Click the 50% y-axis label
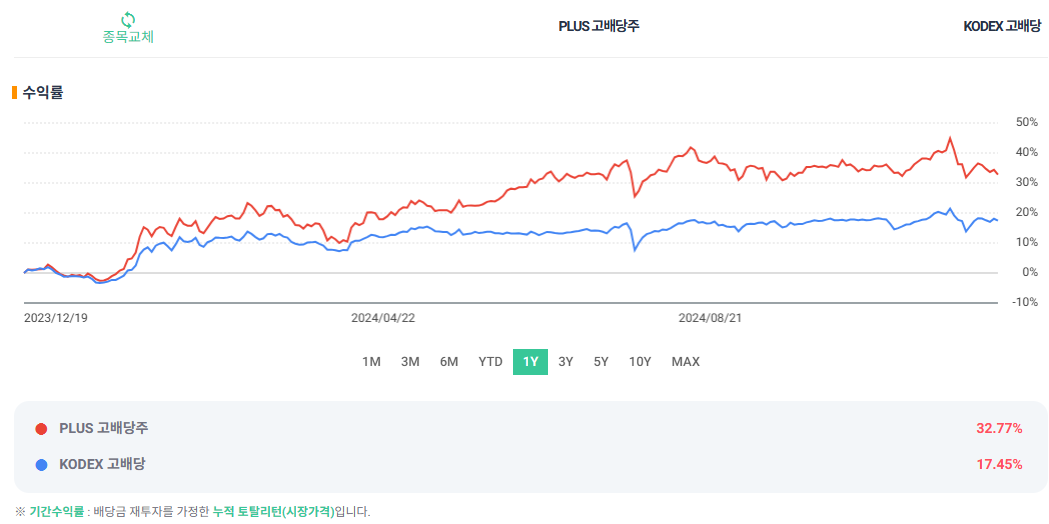Image resolution: width=1049 pixels, height=524 pixels. click(x=1026, y=122)
